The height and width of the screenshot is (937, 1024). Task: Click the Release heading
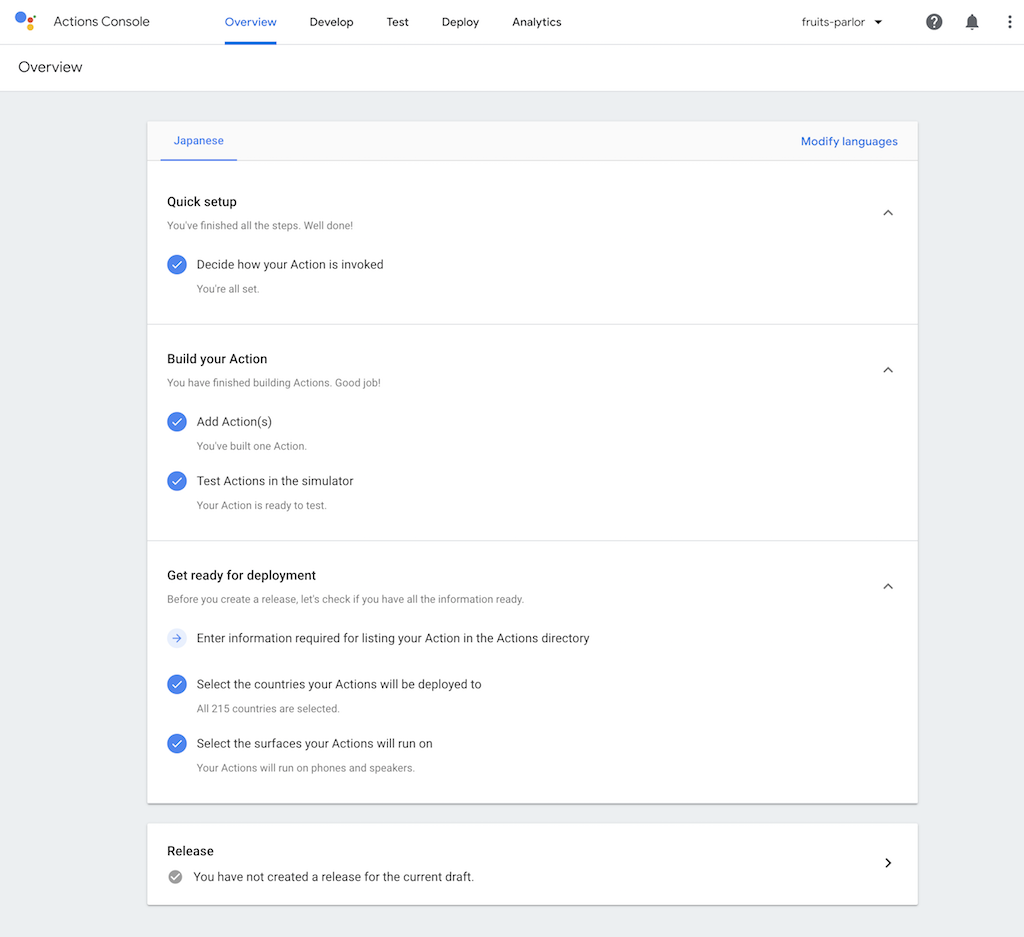pos(190,851)
